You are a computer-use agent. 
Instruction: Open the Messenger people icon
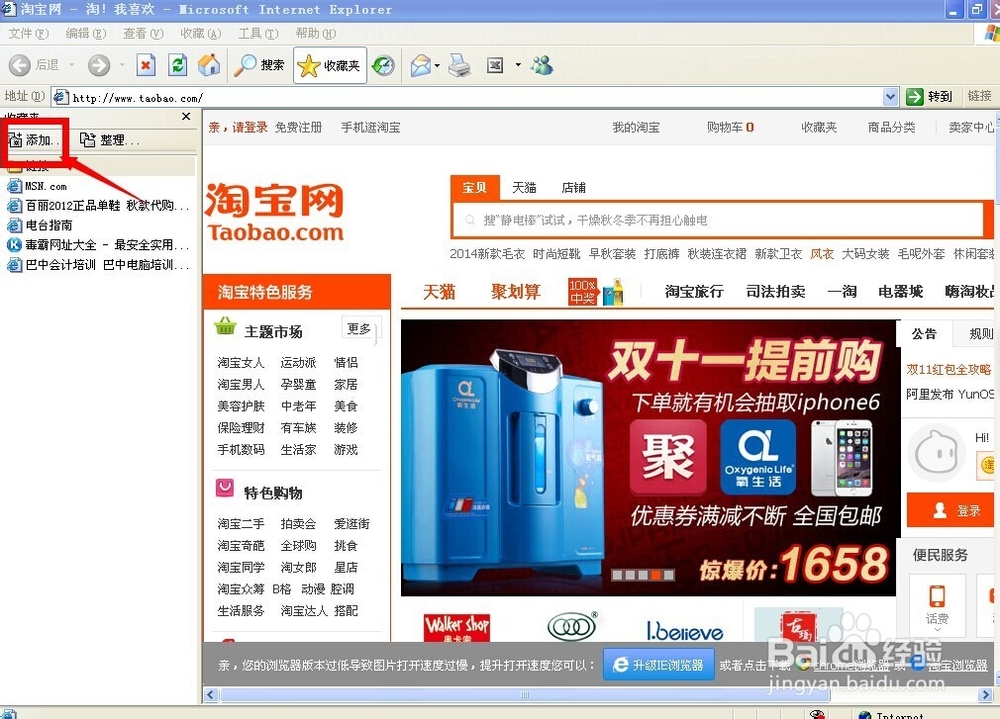click(542, 64)
